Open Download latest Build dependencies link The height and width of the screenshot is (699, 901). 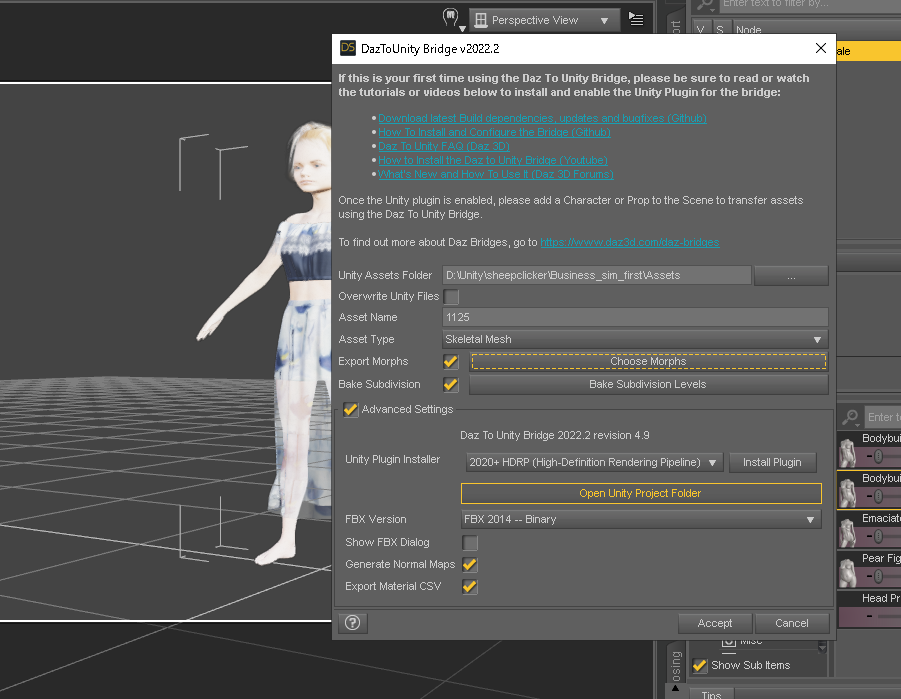(x=542, y=118)
